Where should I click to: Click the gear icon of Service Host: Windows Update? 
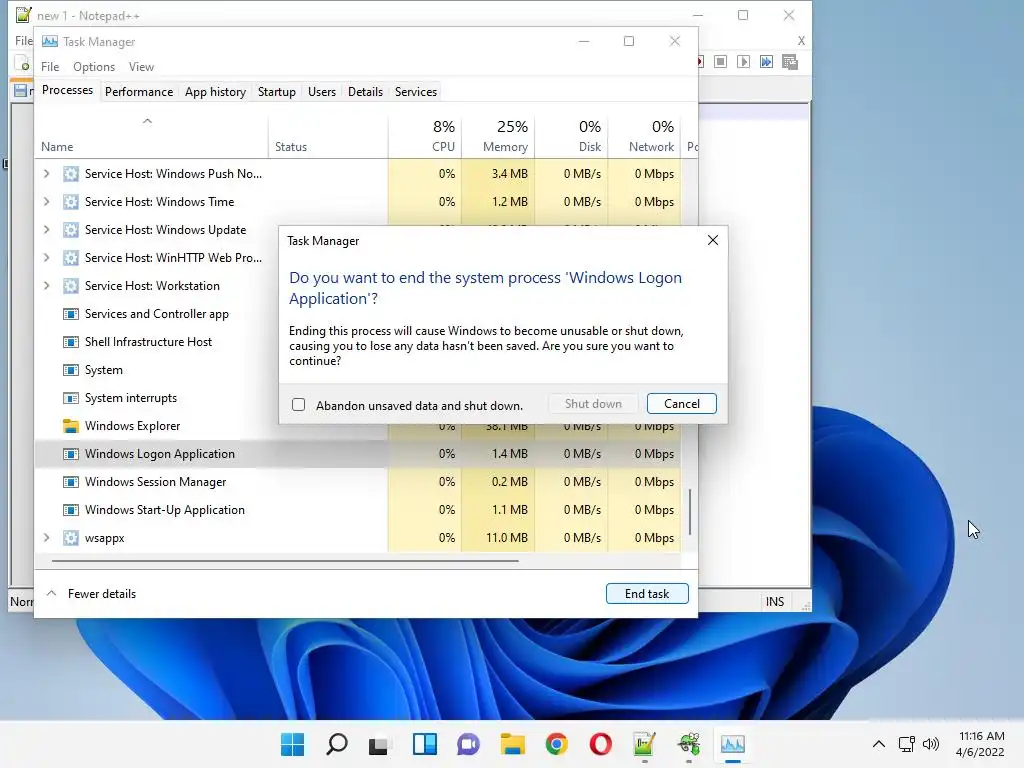[x=71, y=230]
